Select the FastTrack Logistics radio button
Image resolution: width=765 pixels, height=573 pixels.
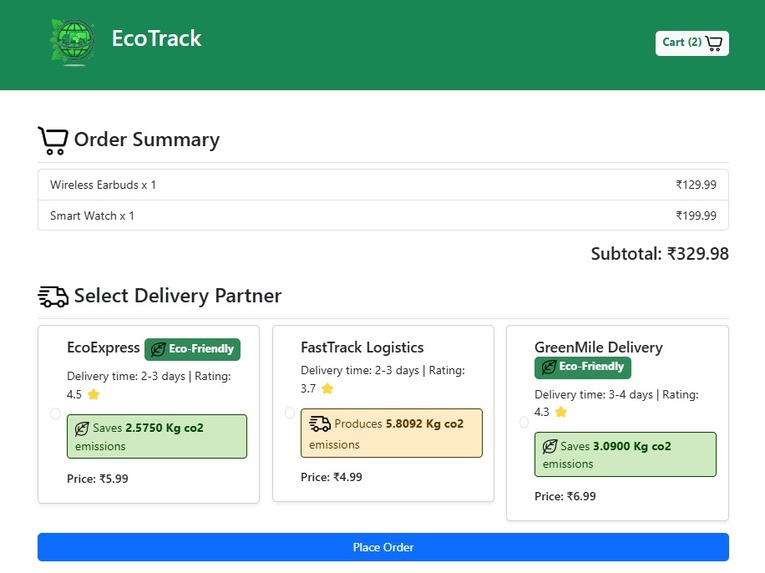pyautogui.click(x=290, y=413)
